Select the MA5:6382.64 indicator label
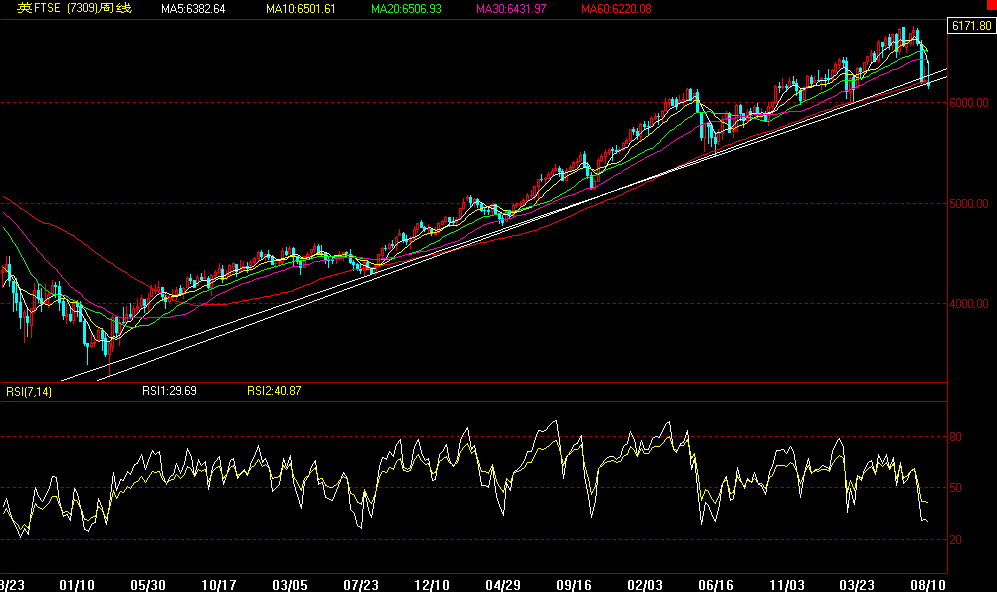Screen dimensions: 997x592 (195, 10)
